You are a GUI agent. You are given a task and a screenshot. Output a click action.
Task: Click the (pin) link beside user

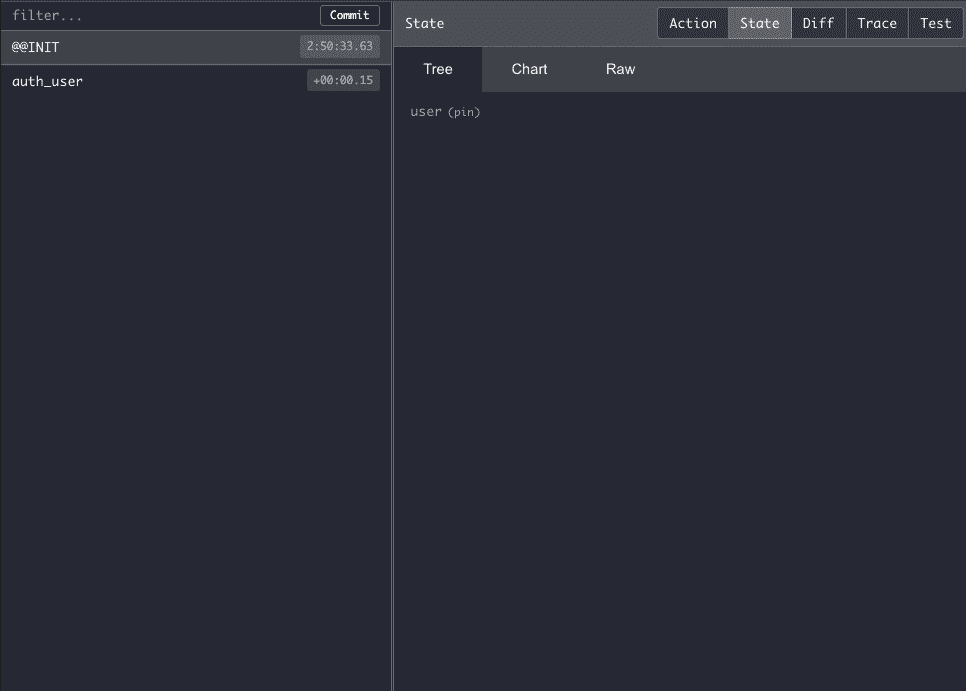click(x=464, y=112)
